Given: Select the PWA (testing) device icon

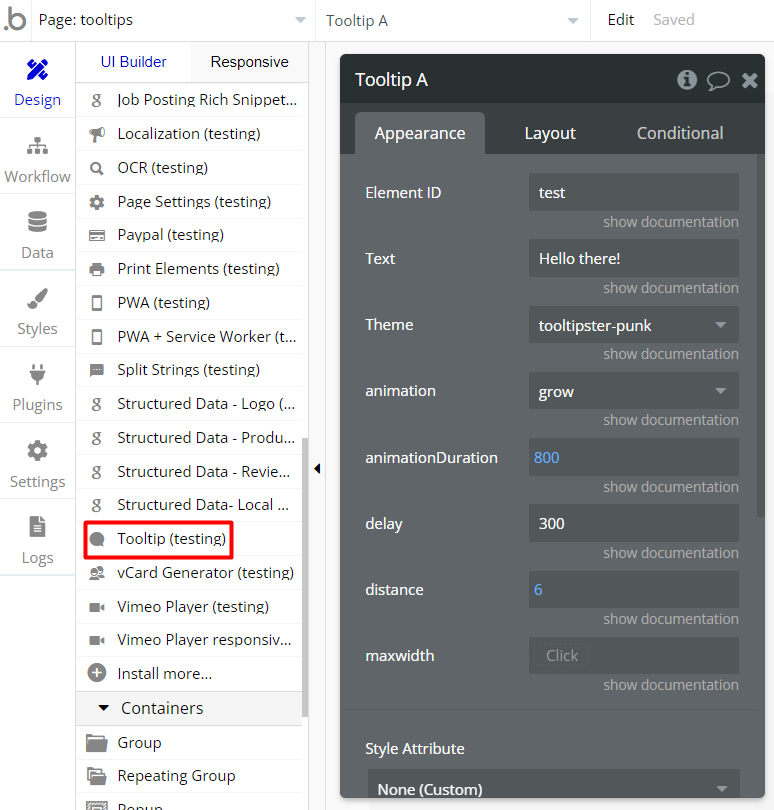Looking at the screenshot, I should tap(97, 303).
